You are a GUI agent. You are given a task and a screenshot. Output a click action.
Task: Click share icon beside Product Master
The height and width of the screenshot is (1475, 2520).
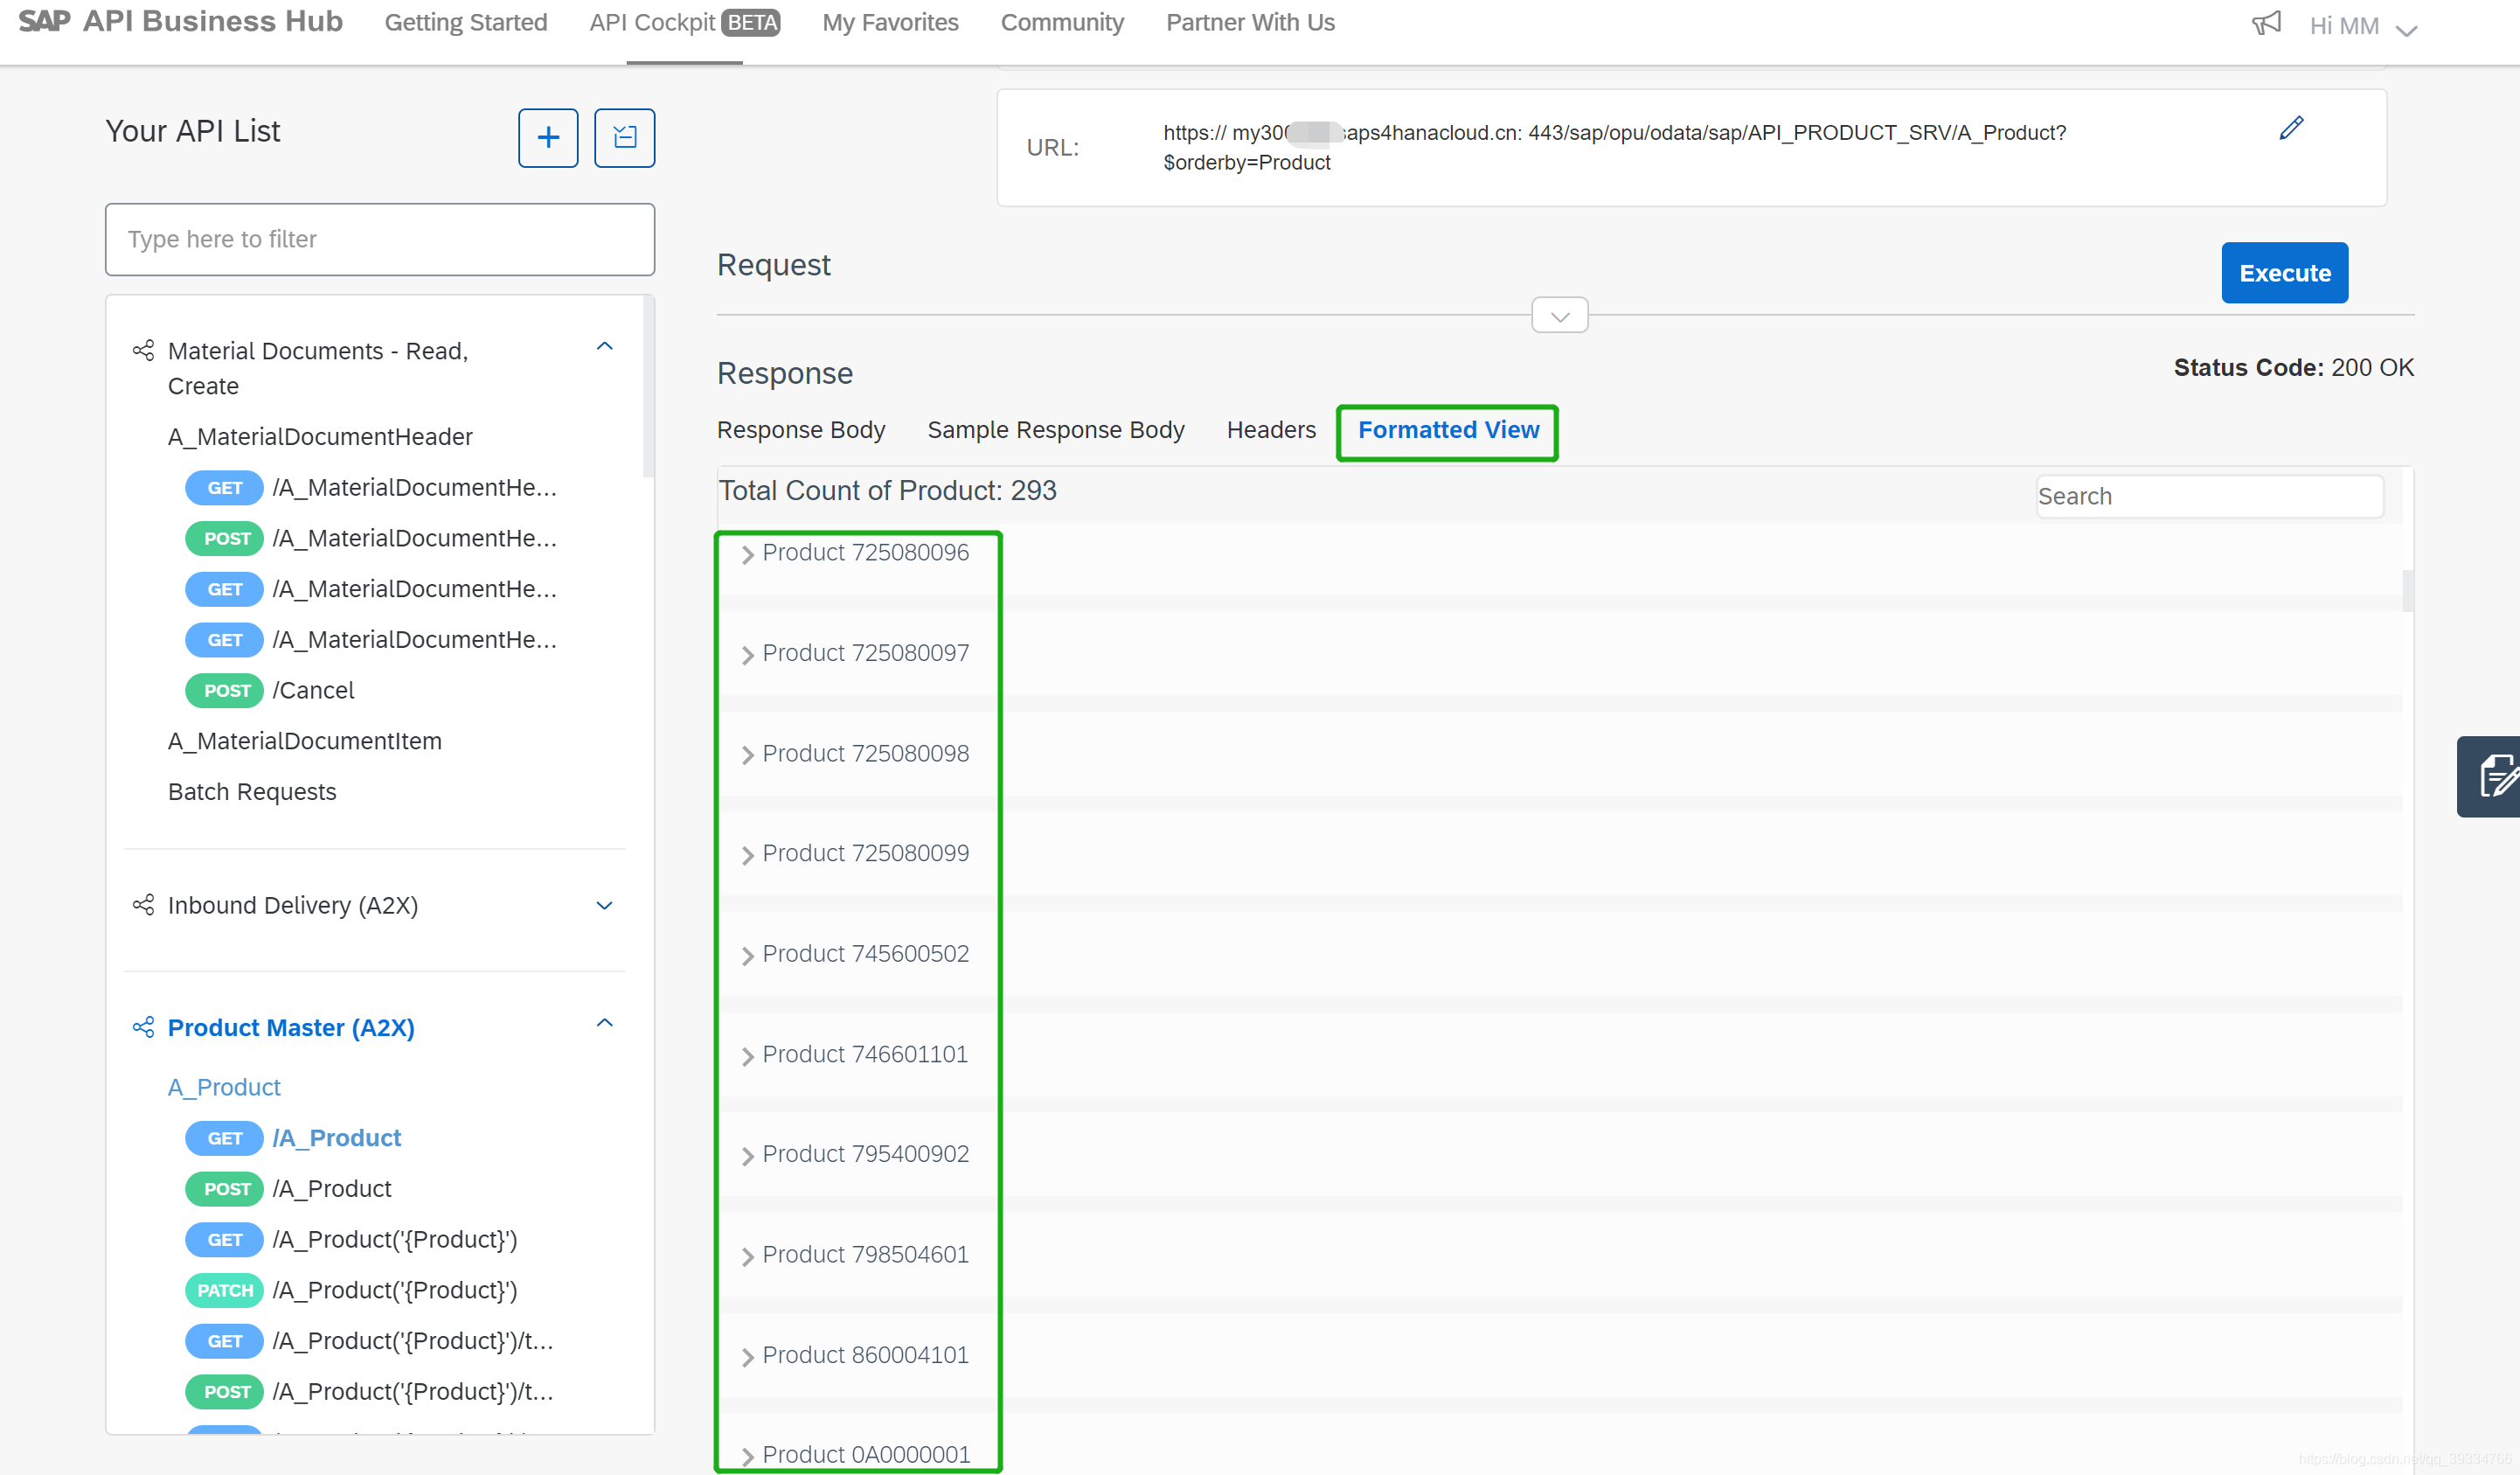click(x=143, y=1028)
